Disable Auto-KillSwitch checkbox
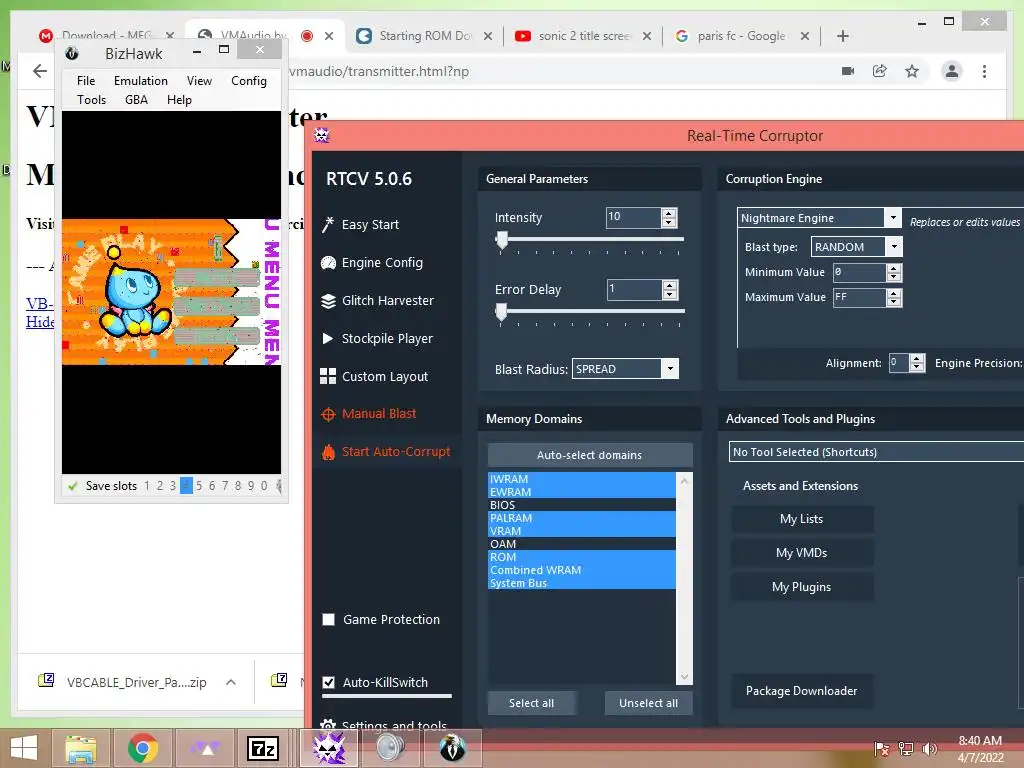1024x768 pixels. click(328, 682)
